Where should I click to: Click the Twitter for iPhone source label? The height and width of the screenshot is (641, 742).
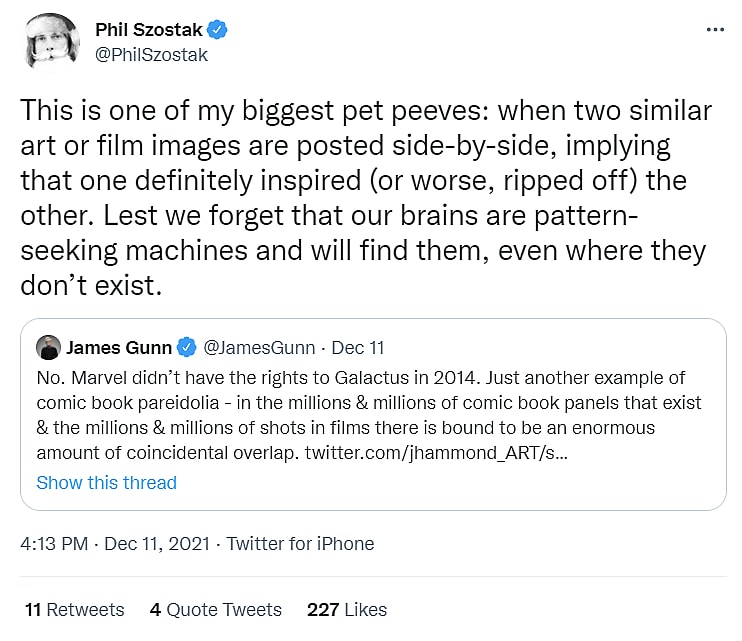(300, 544)
